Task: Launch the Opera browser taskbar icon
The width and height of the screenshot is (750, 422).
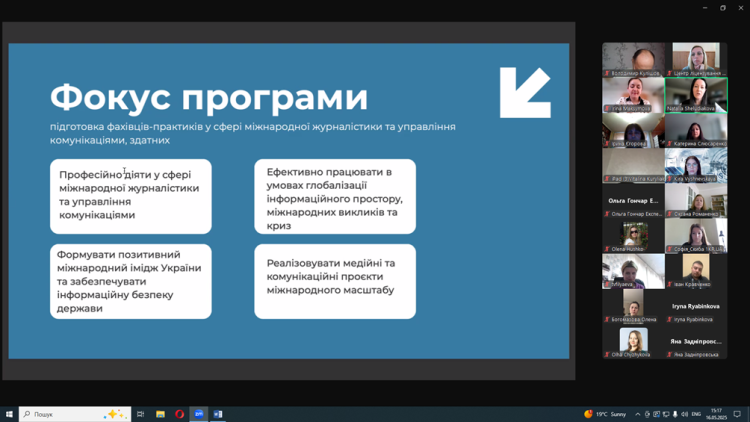Action: pos(180,414)
